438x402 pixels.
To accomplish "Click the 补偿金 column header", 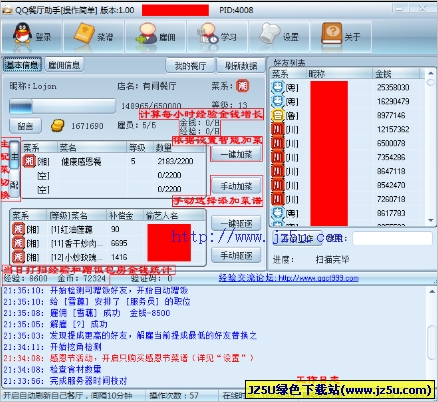I will point(125,215).
